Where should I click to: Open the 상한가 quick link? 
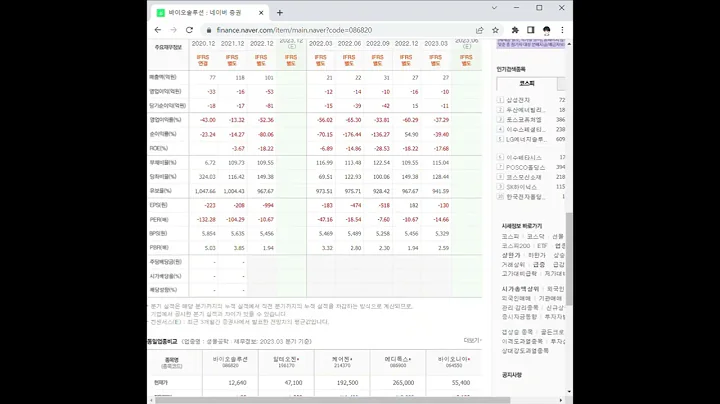(511, 255)
